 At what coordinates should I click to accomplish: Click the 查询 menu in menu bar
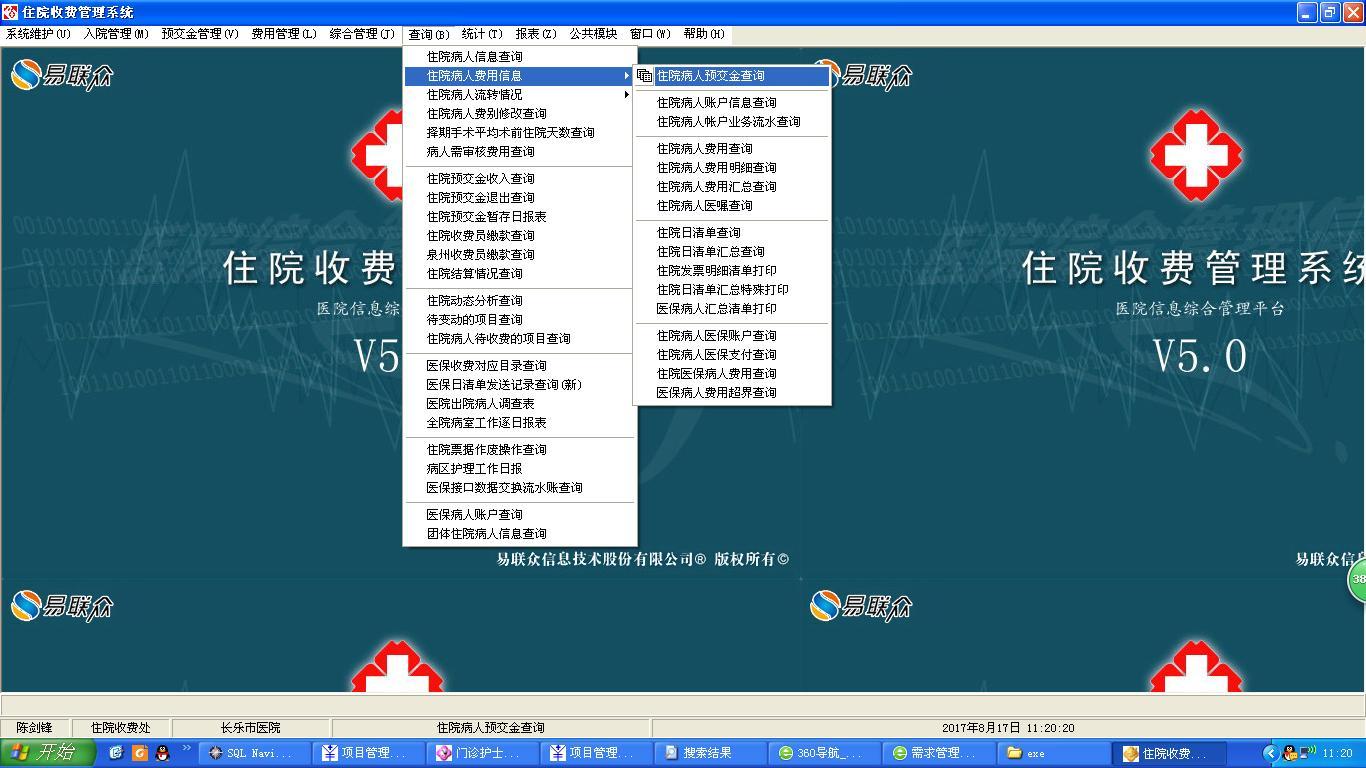[x=429, y=34]
